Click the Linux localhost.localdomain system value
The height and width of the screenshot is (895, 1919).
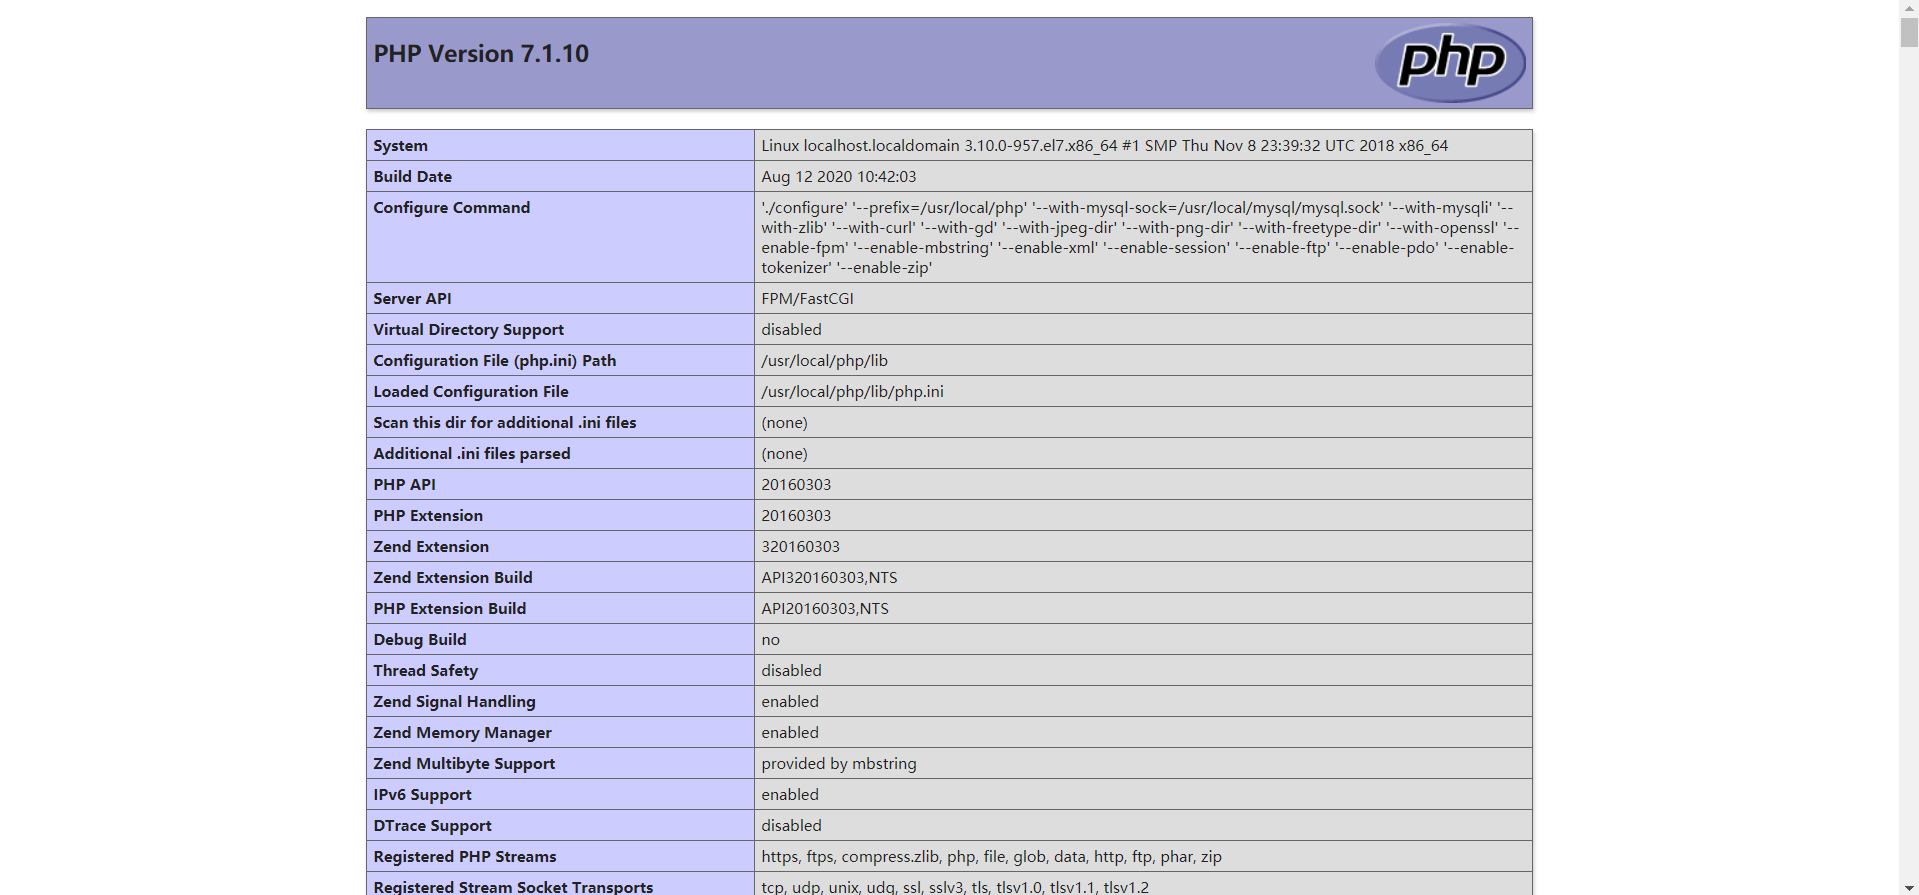coord(1104,146)
